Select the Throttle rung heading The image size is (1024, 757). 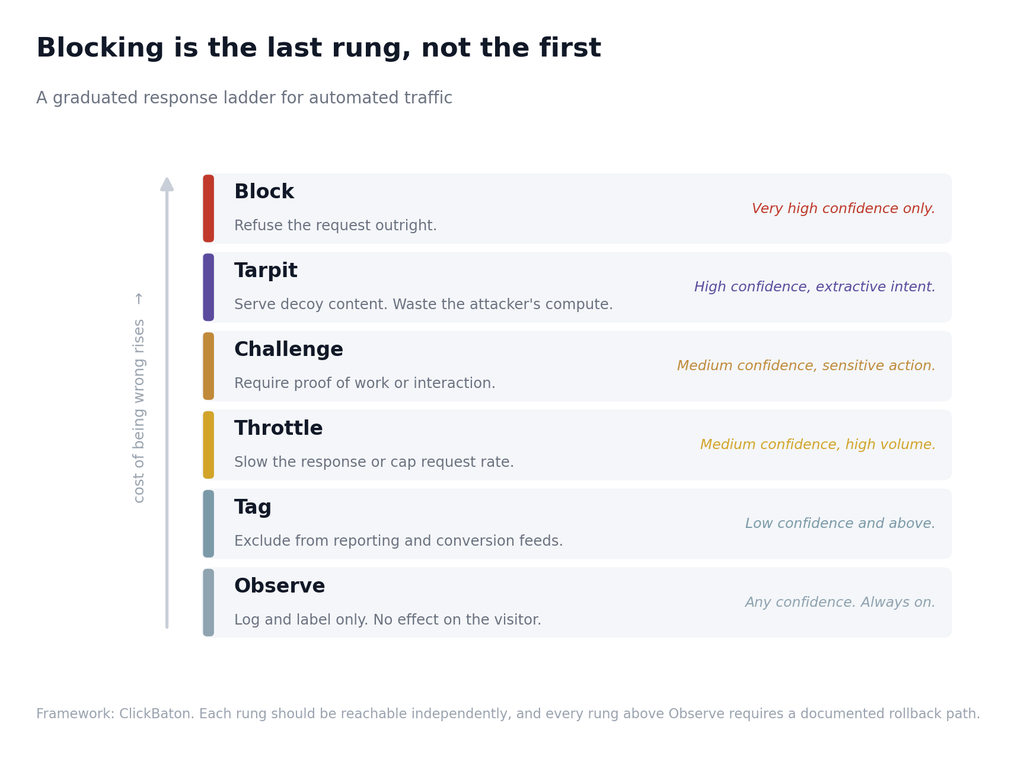coord(278,428)
